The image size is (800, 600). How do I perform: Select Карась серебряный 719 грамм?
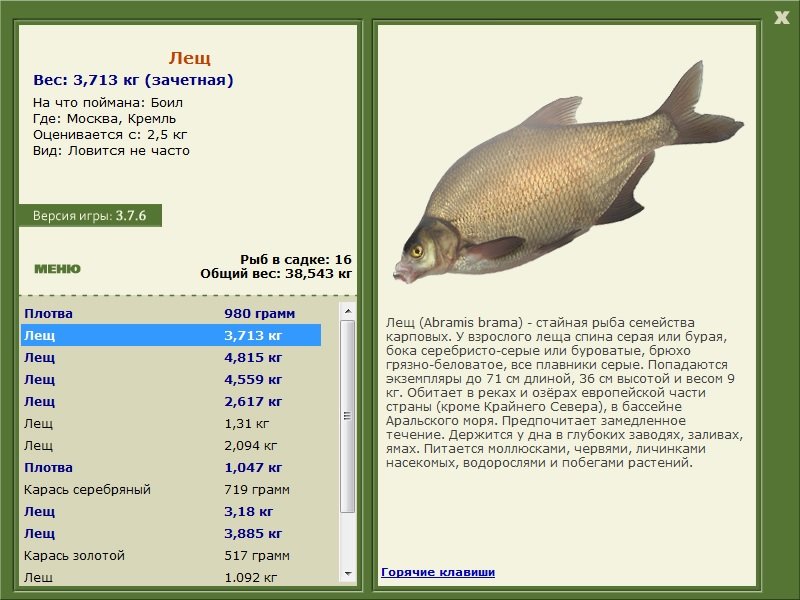click(170, 489)
